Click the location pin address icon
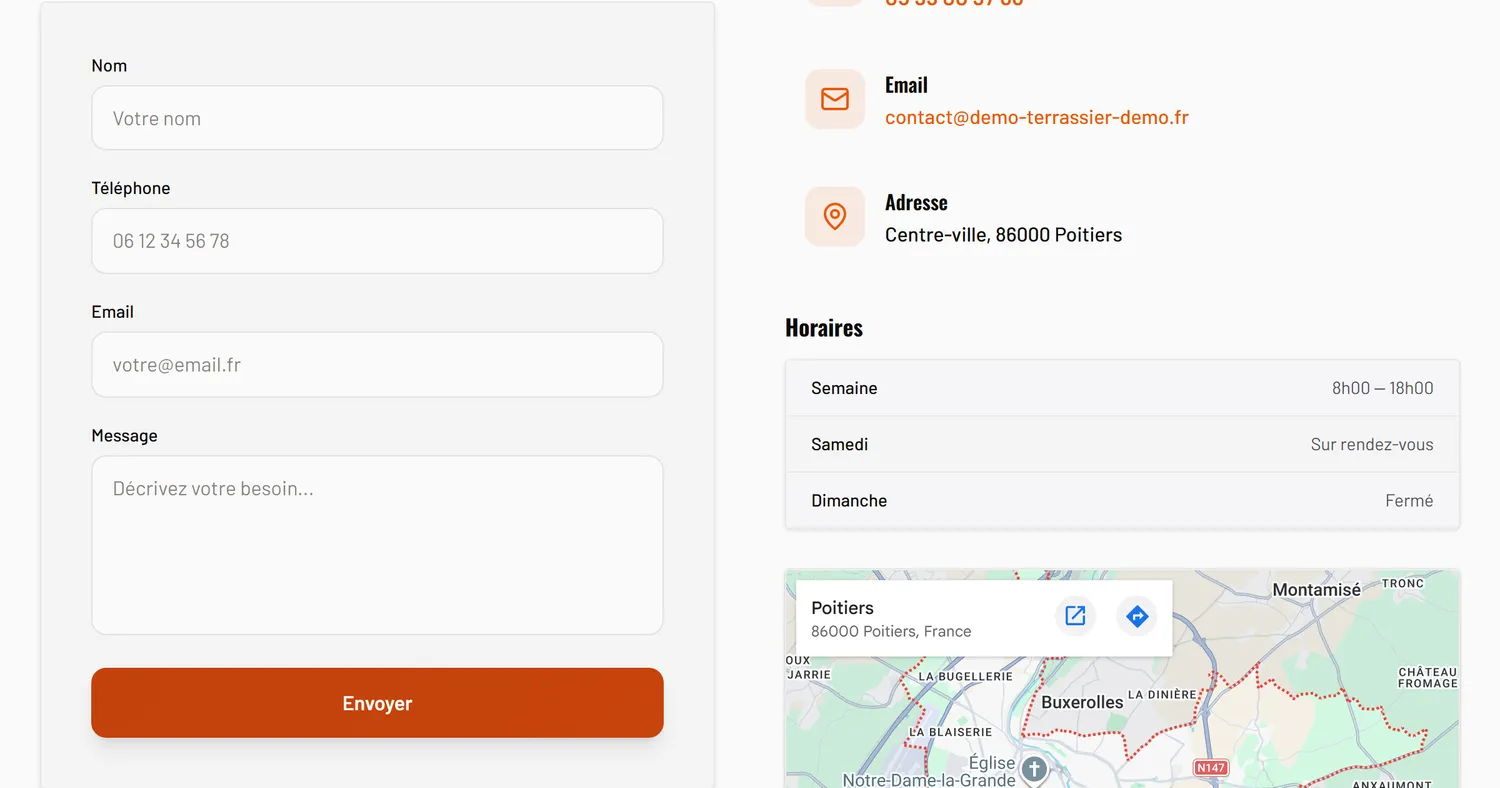1500x788 pixels. pos(835,216)
